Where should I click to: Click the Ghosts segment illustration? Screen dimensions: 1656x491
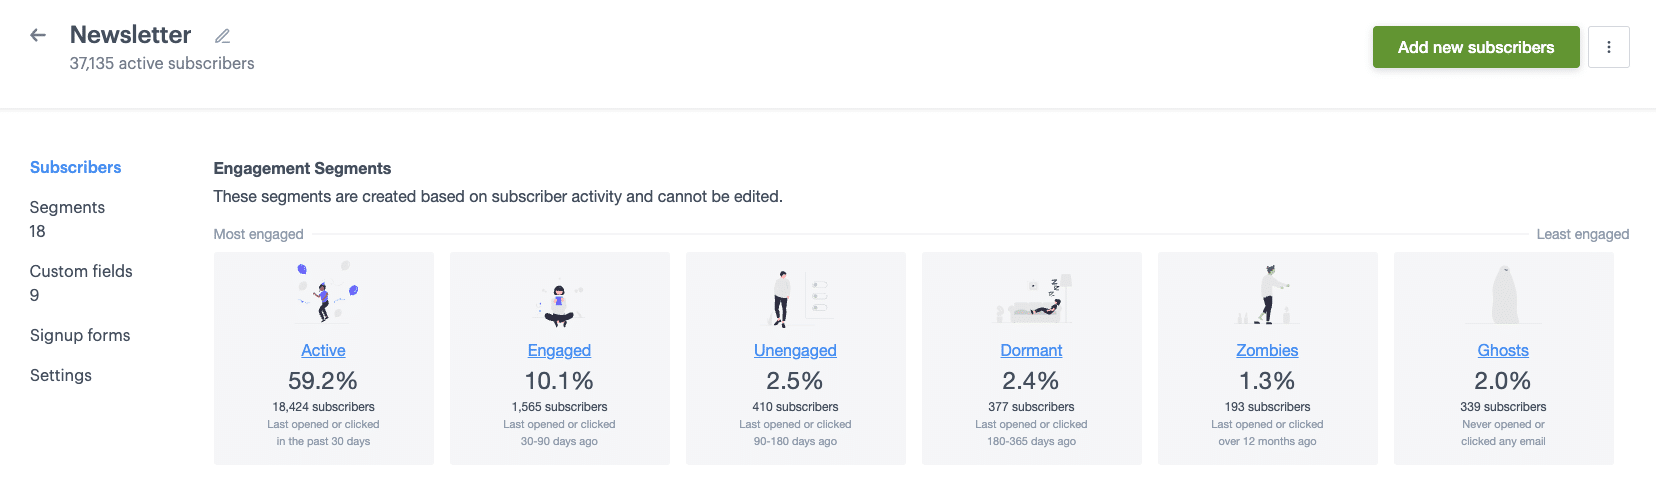point(1503,295)
